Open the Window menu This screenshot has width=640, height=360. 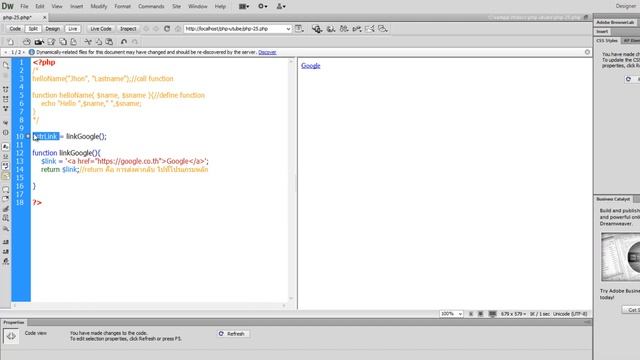(x=198, y=7)
